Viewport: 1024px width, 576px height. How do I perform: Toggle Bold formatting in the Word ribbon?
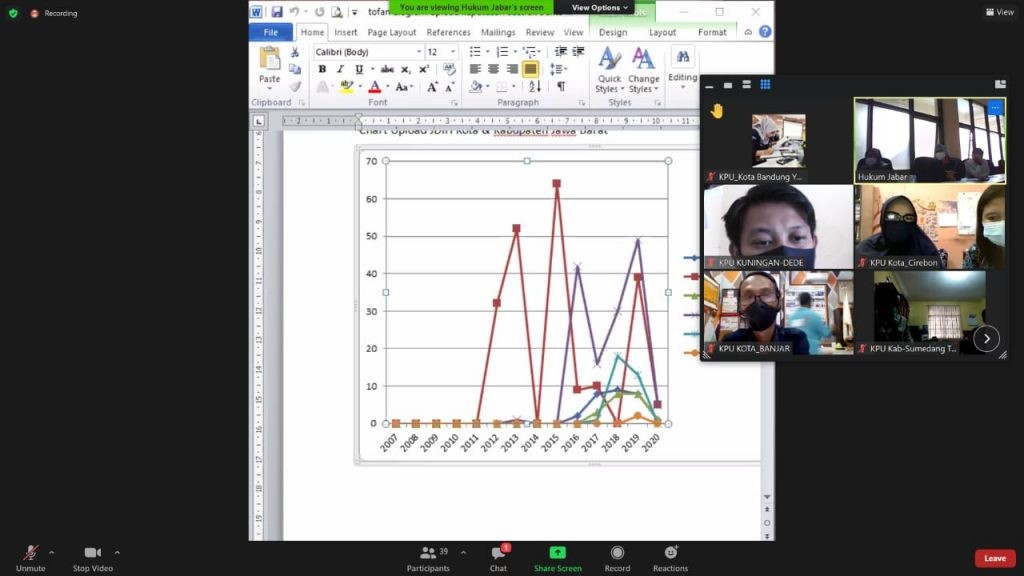click(x=322, y=69)
